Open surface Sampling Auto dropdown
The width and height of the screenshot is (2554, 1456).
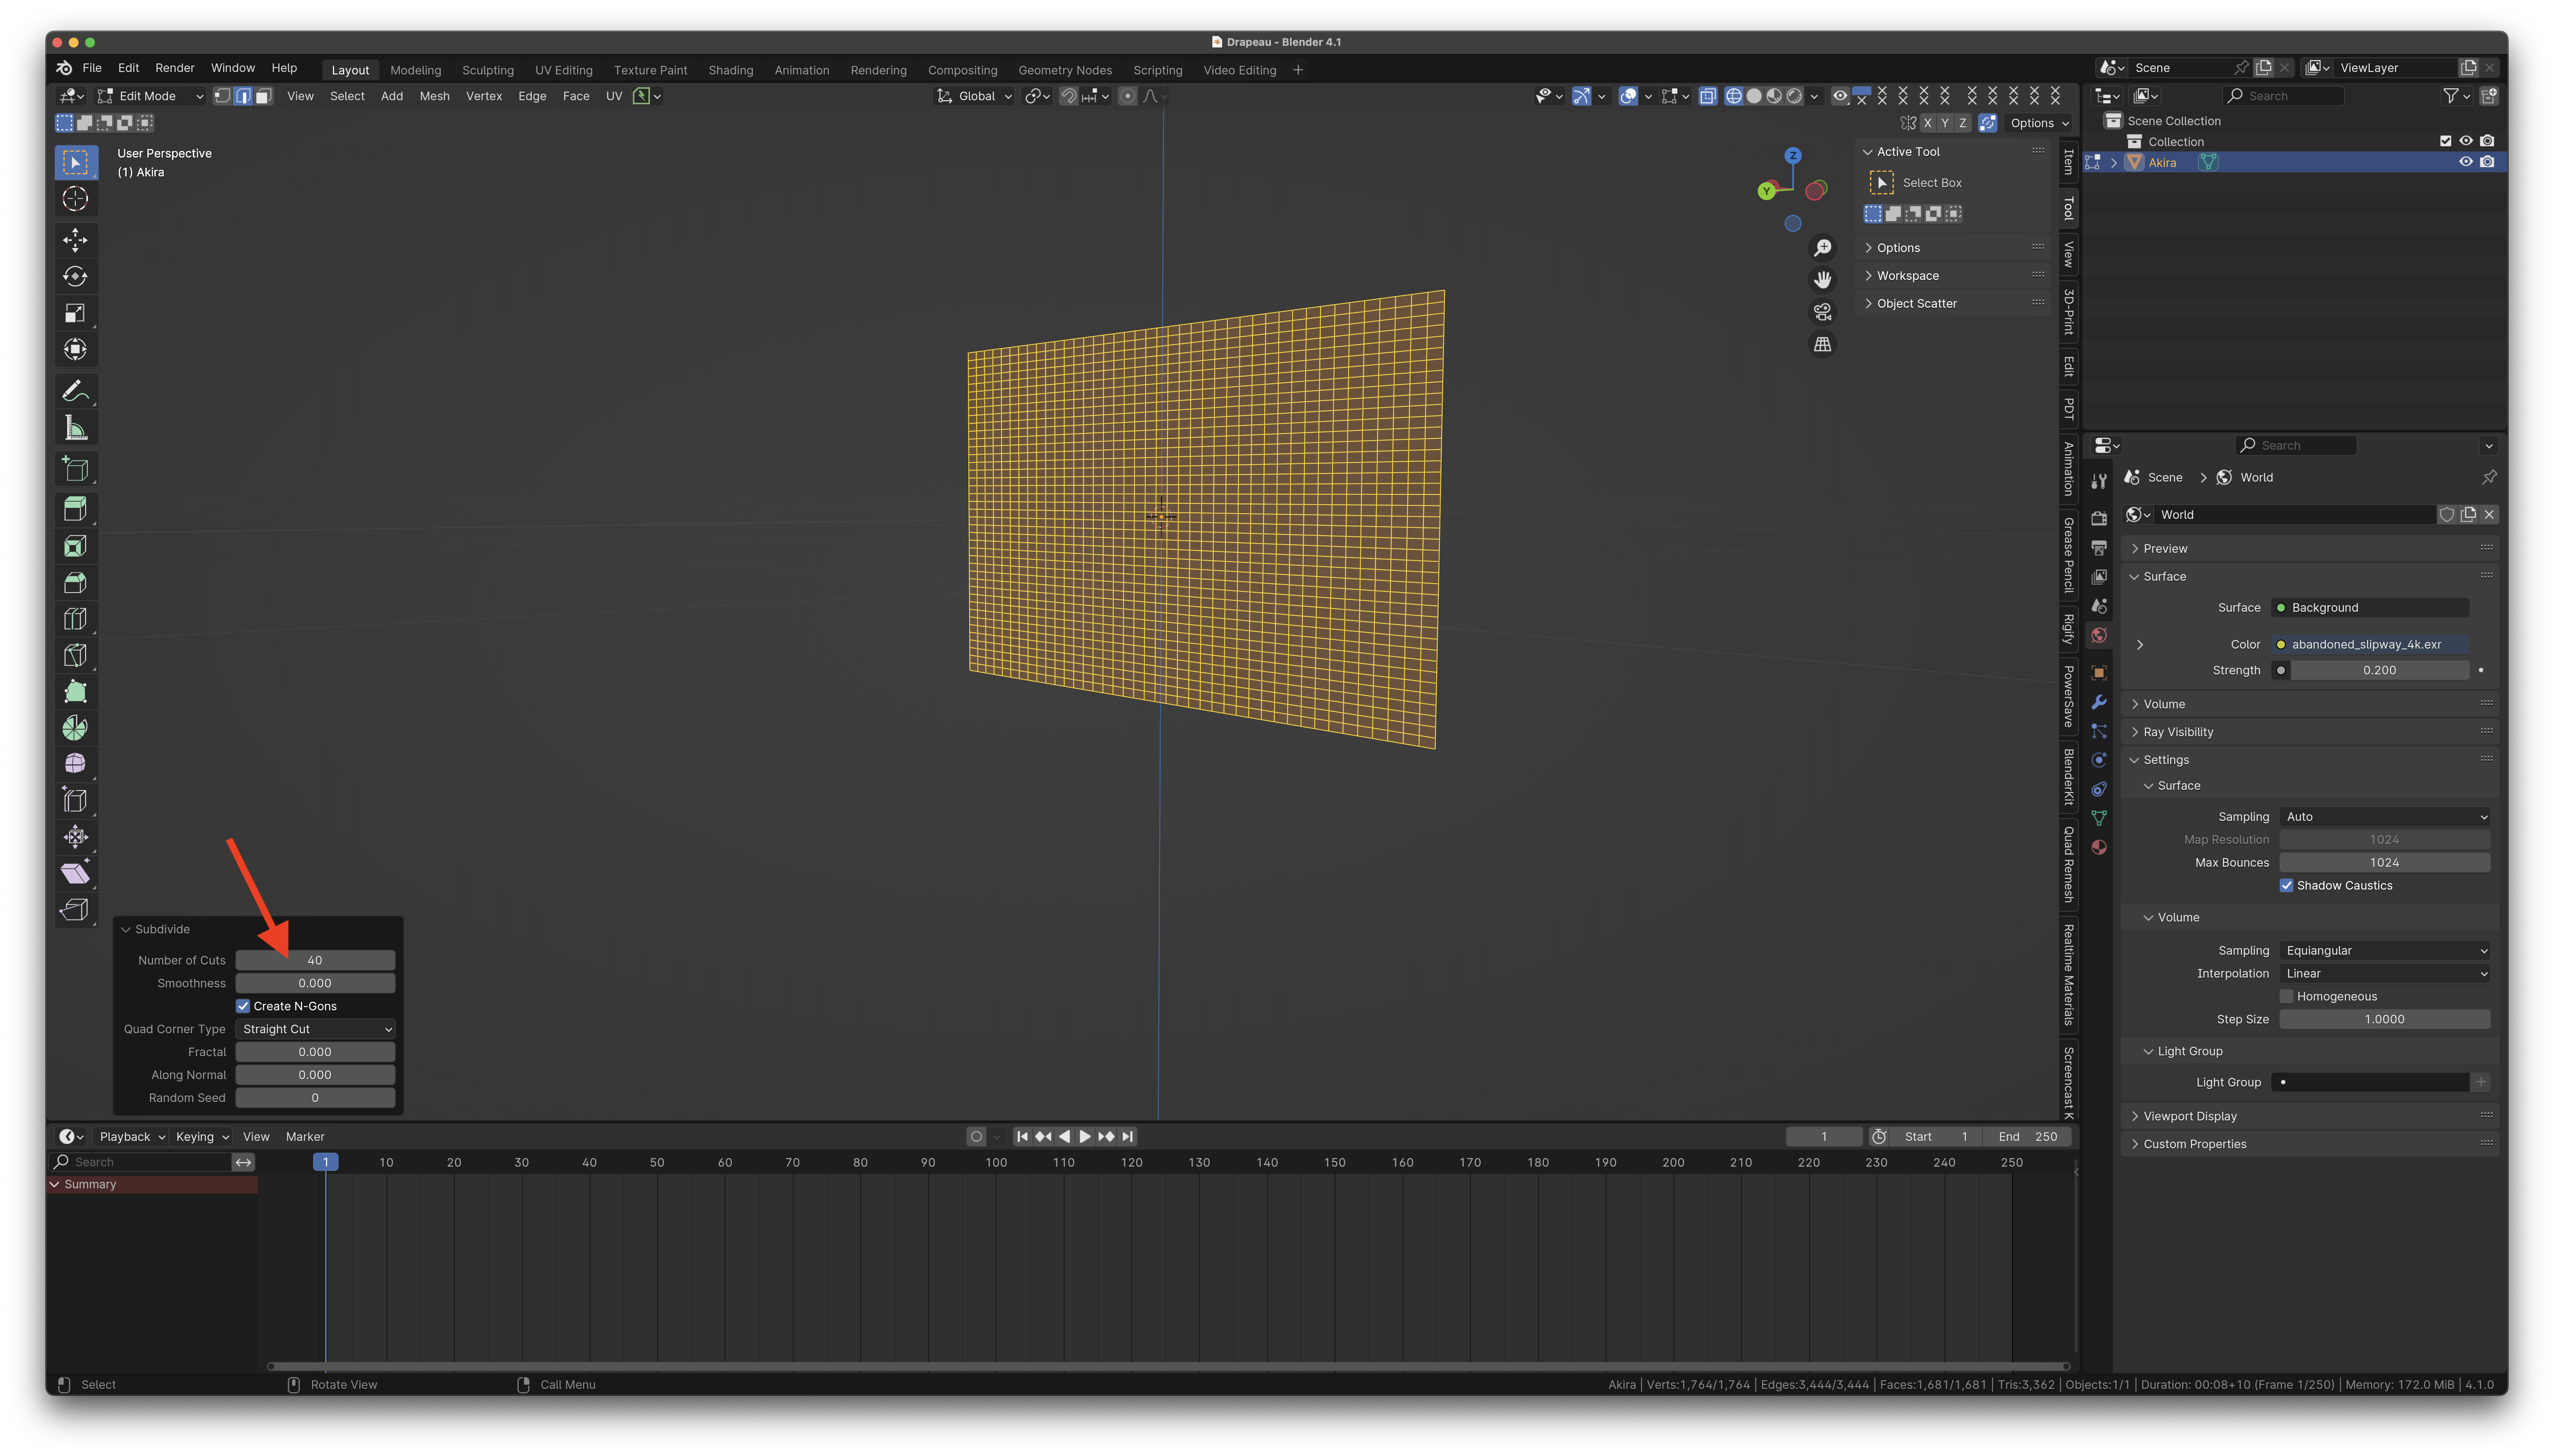[x=2384, y=816]
